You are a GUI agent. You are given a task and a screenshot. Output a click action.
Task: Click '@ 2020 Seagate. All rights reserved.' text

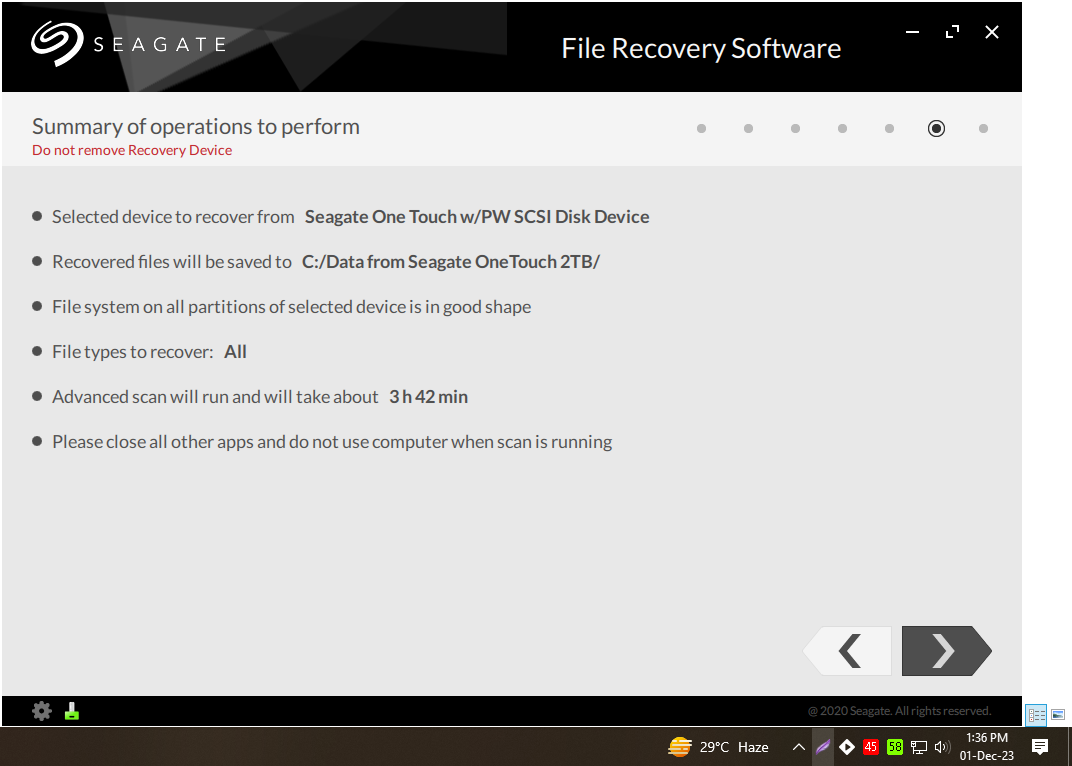(x=899, y=711)
